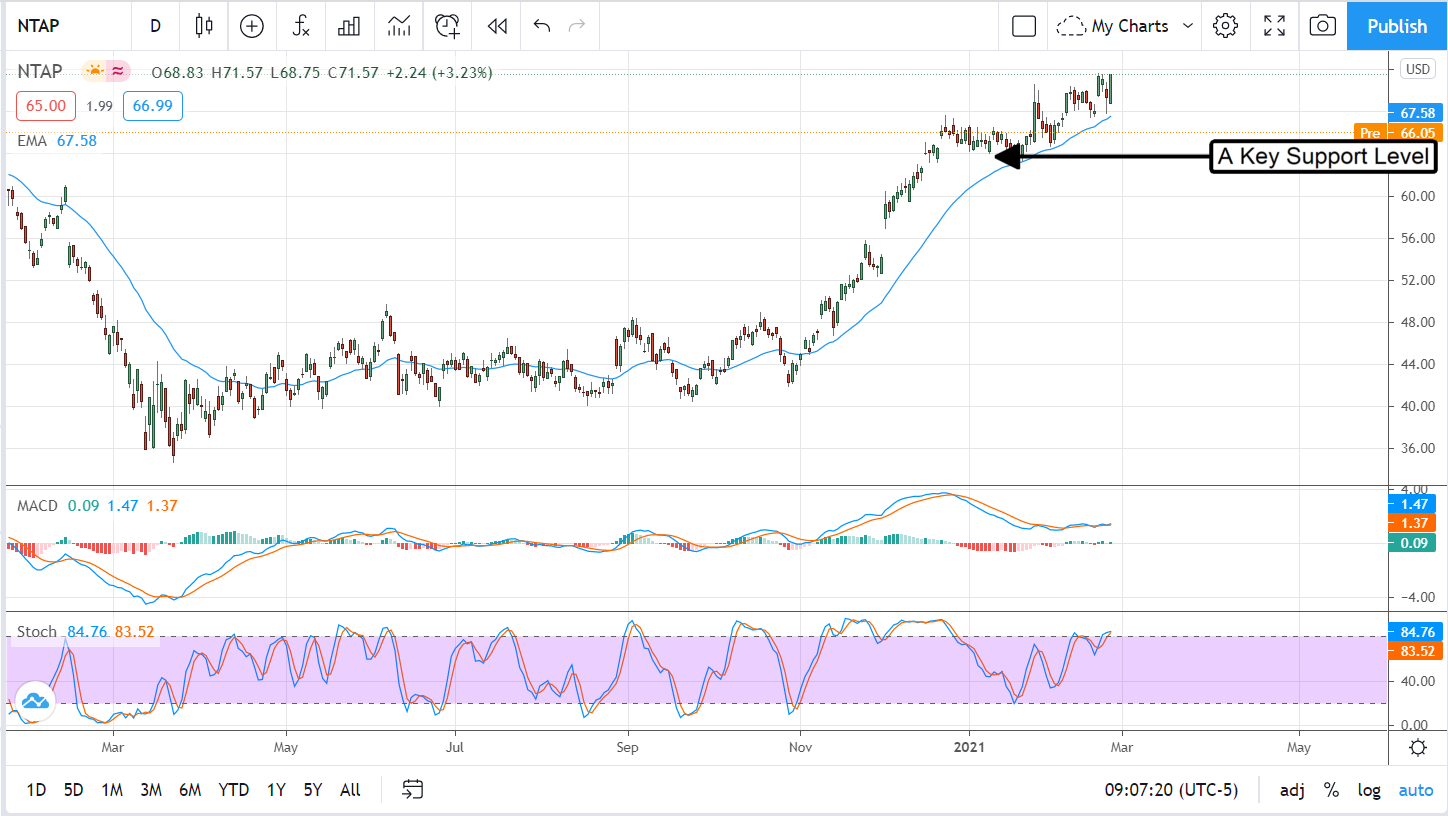The image size is (1448, 816).
Task: Start Bar Replay with rewind icon
Action: point(497,26)
